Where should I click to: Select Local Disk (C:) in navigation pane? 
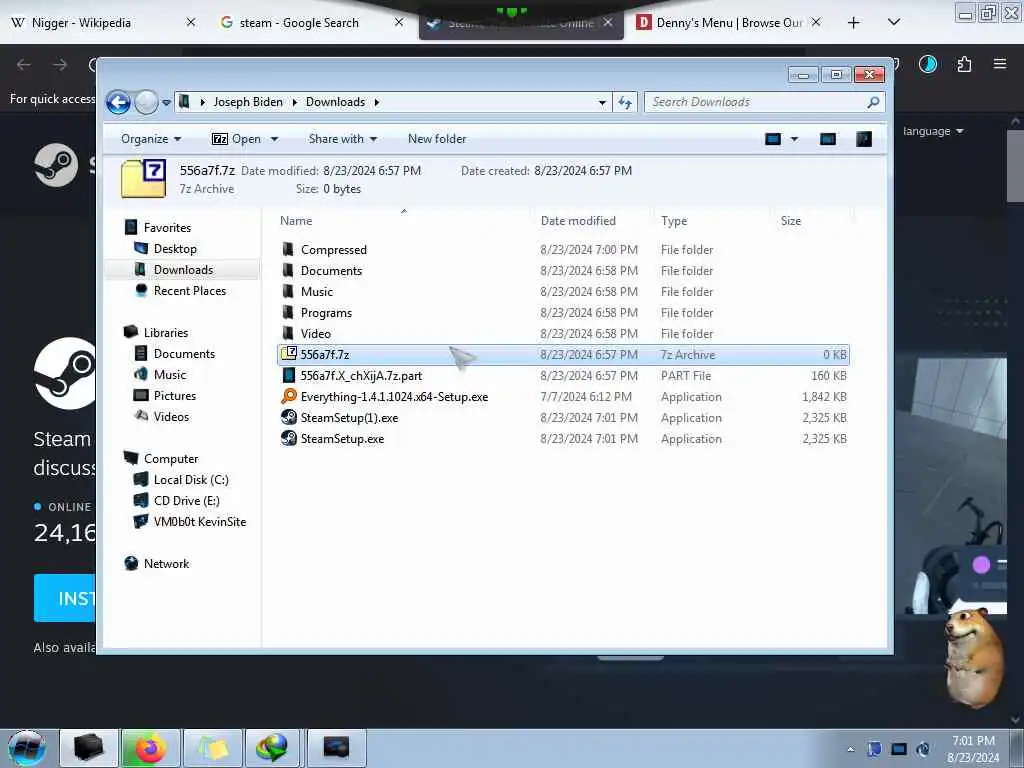tap(191, 479)
